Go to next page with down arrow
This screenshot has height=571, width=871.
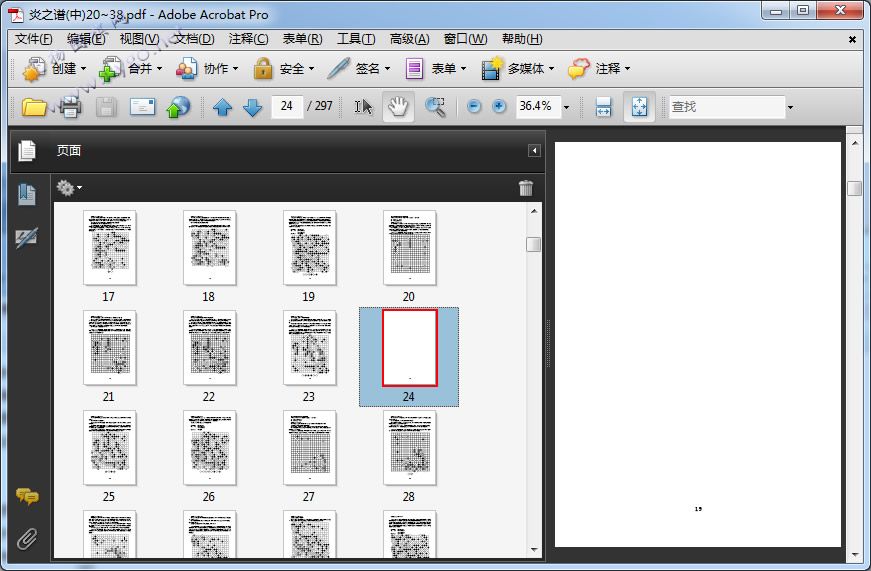coord(252,107)
